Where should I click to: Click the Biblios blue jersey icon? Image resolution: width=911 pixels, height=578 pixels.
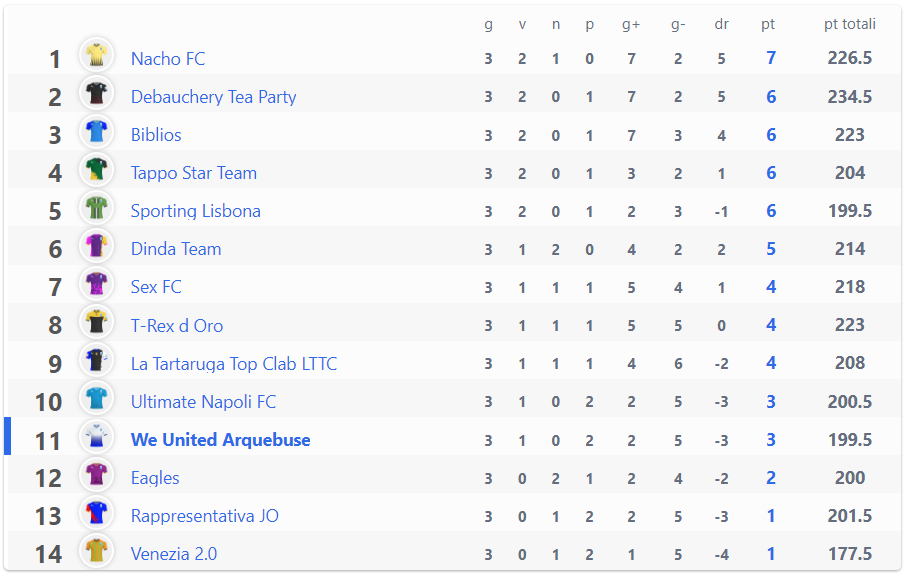click(96, 131)
